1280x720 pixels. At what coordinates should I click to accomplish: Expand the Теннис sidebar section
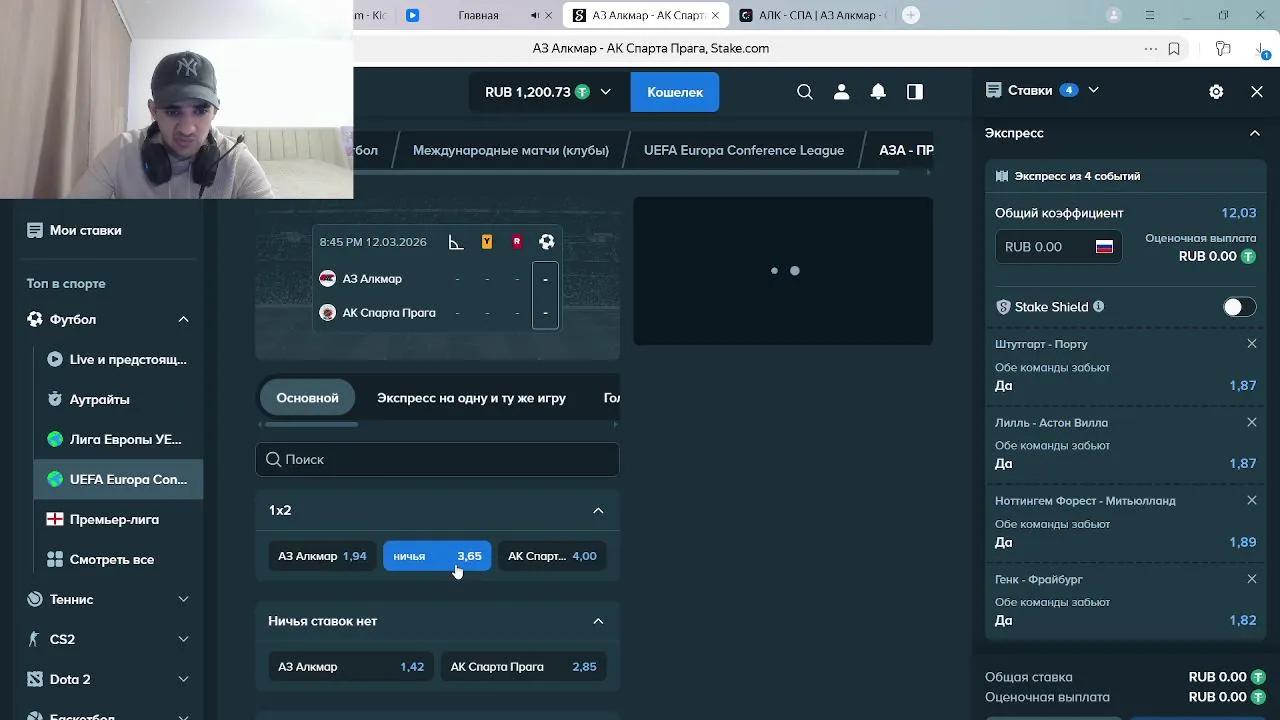184,599
